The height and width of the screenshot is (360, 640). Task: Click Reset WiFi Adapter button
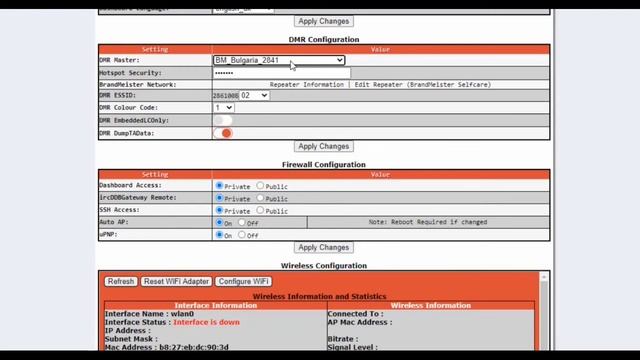click(x=176, y=282)
